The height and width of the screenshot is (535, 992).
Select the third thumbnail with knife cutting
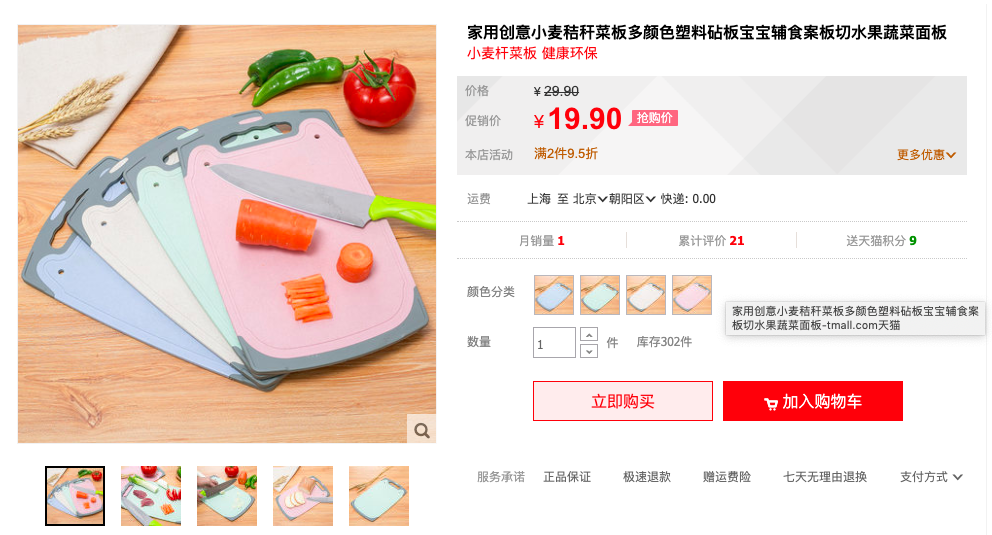pyautogui.click(x=226, y=496)
